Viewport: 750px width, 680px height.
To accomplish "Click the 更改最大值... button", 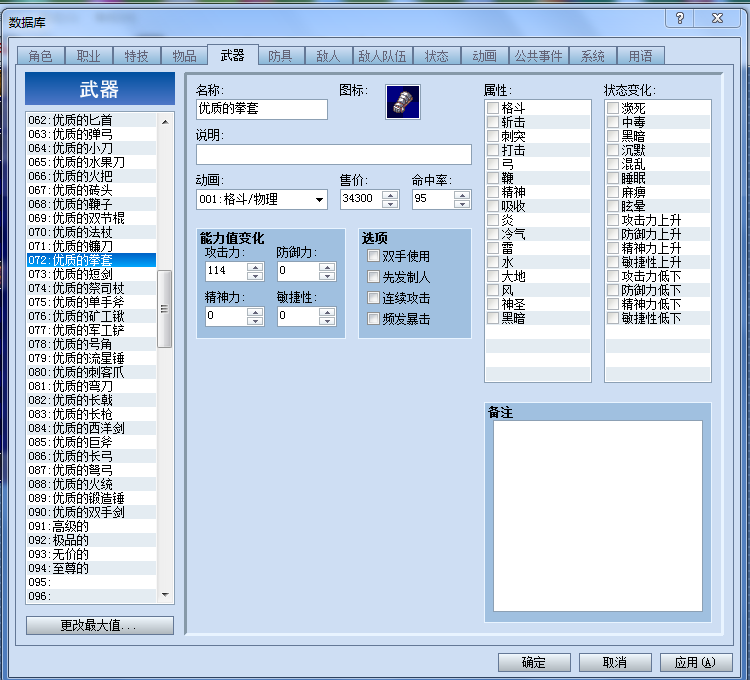I will [99, 625].
